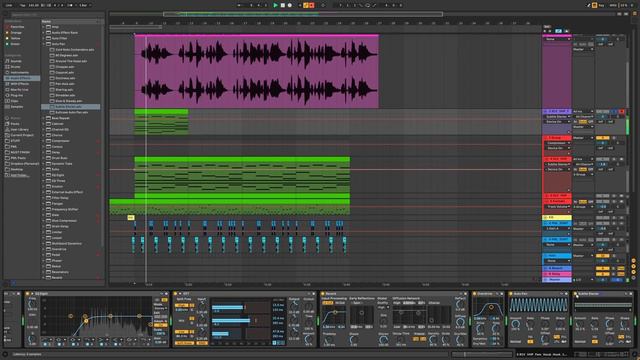Screen dimensions: 640x360
Task: Open the Plug-ins browser category
Action: 17,96
